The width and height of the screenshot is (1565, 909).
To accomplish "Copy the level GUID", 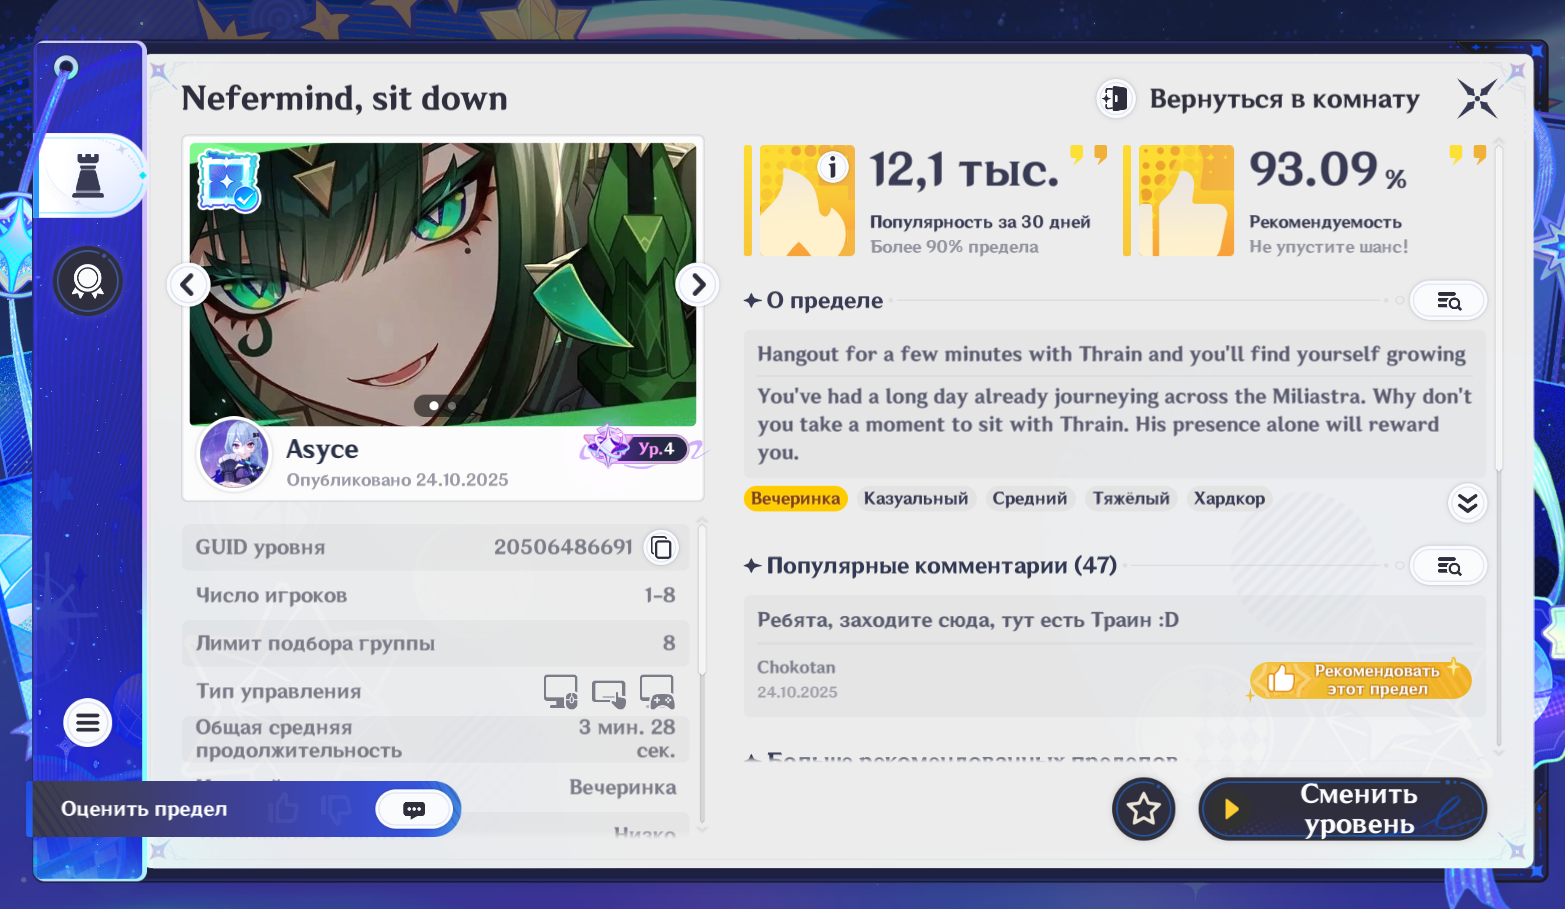I will [661, 547].
